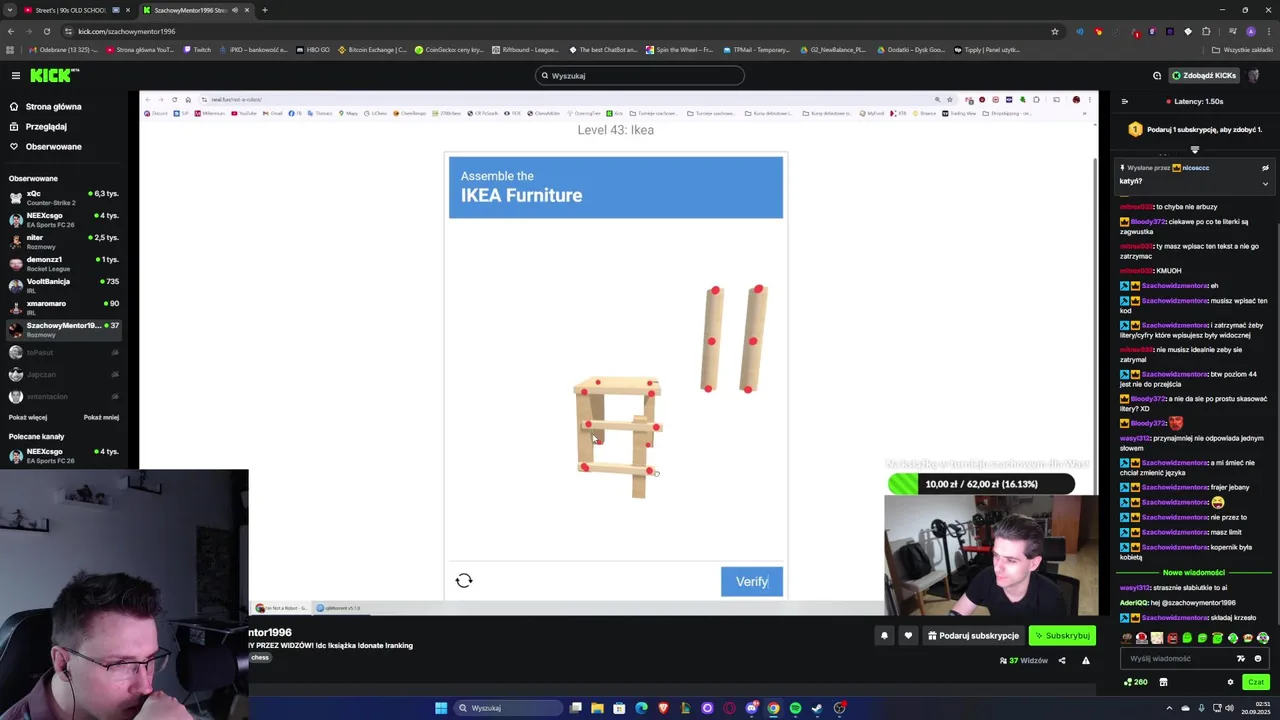Open chat settings gear
This screenshot has width=1280, height=720.
1230,682
